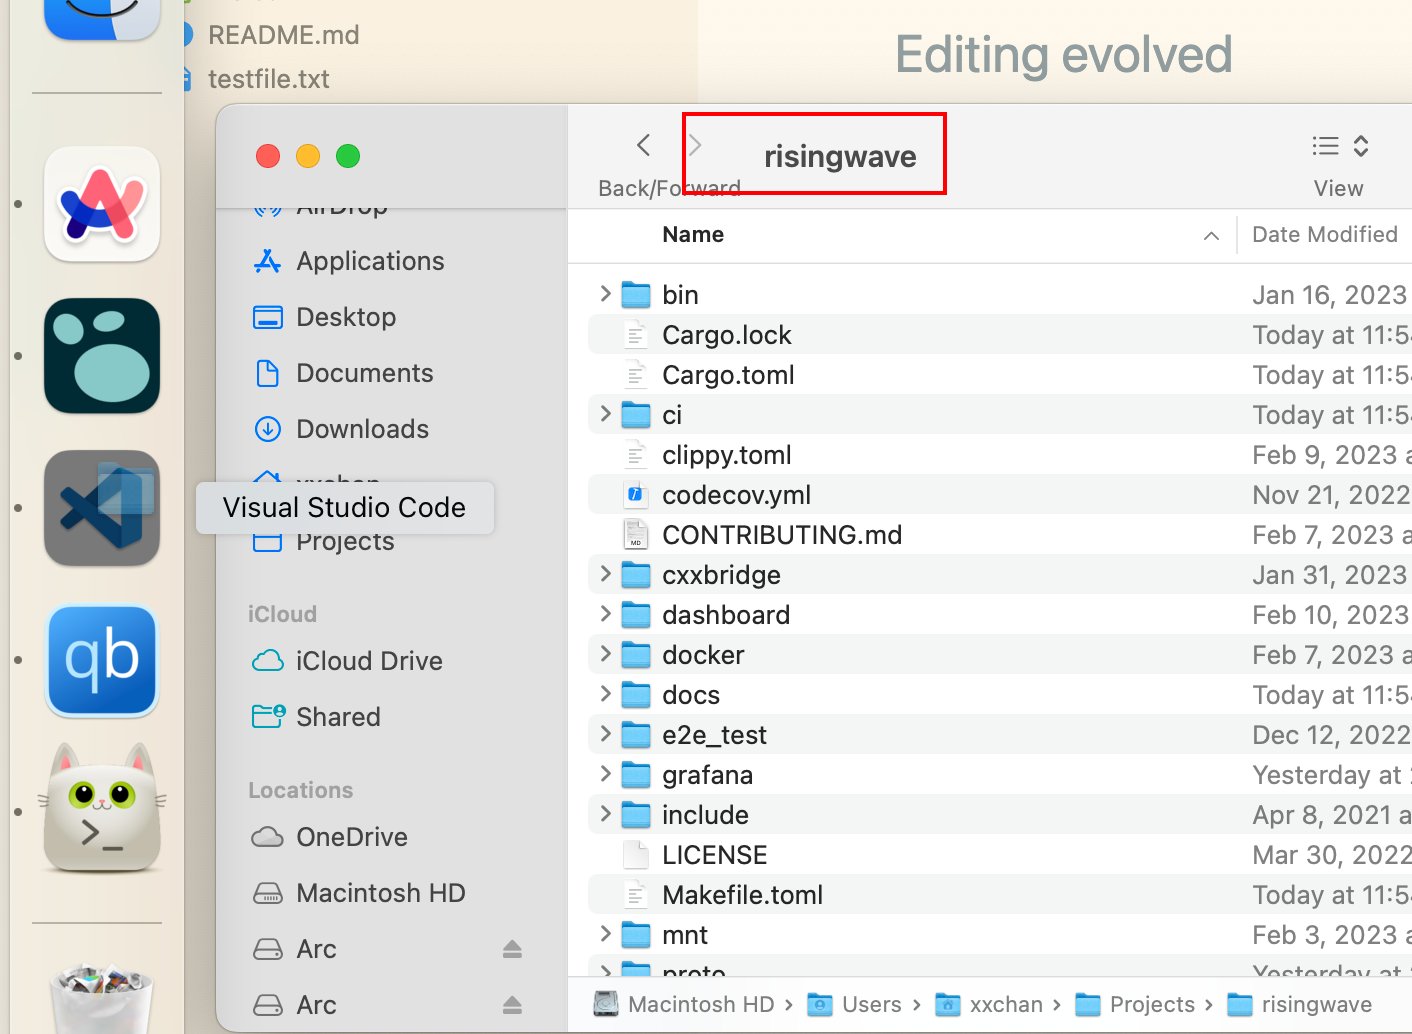
Task: Open xxchan in the path bar
Action: click(x=1004, y=1004)
